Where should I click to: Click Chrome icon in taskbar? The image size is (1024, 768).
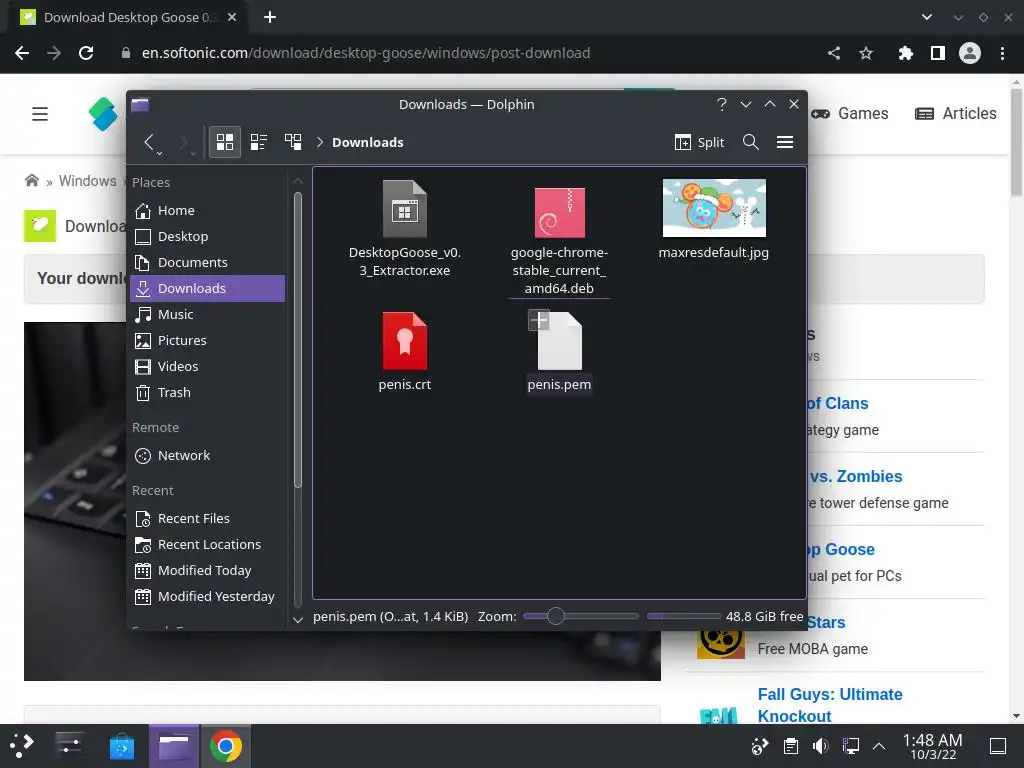[225, 746]
